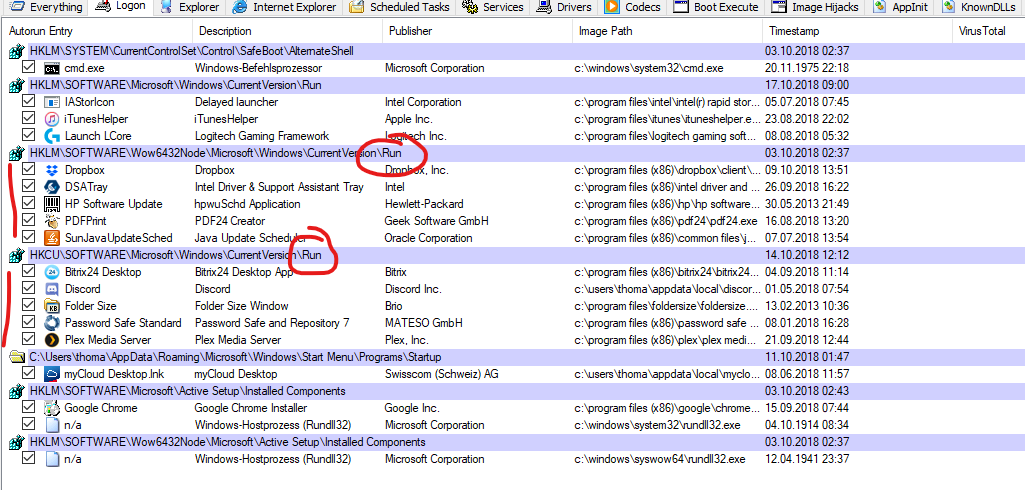The width and height of the screenshot is (1025, 492).
Task: Open the KnownDLLs tab
Action: 981,7
